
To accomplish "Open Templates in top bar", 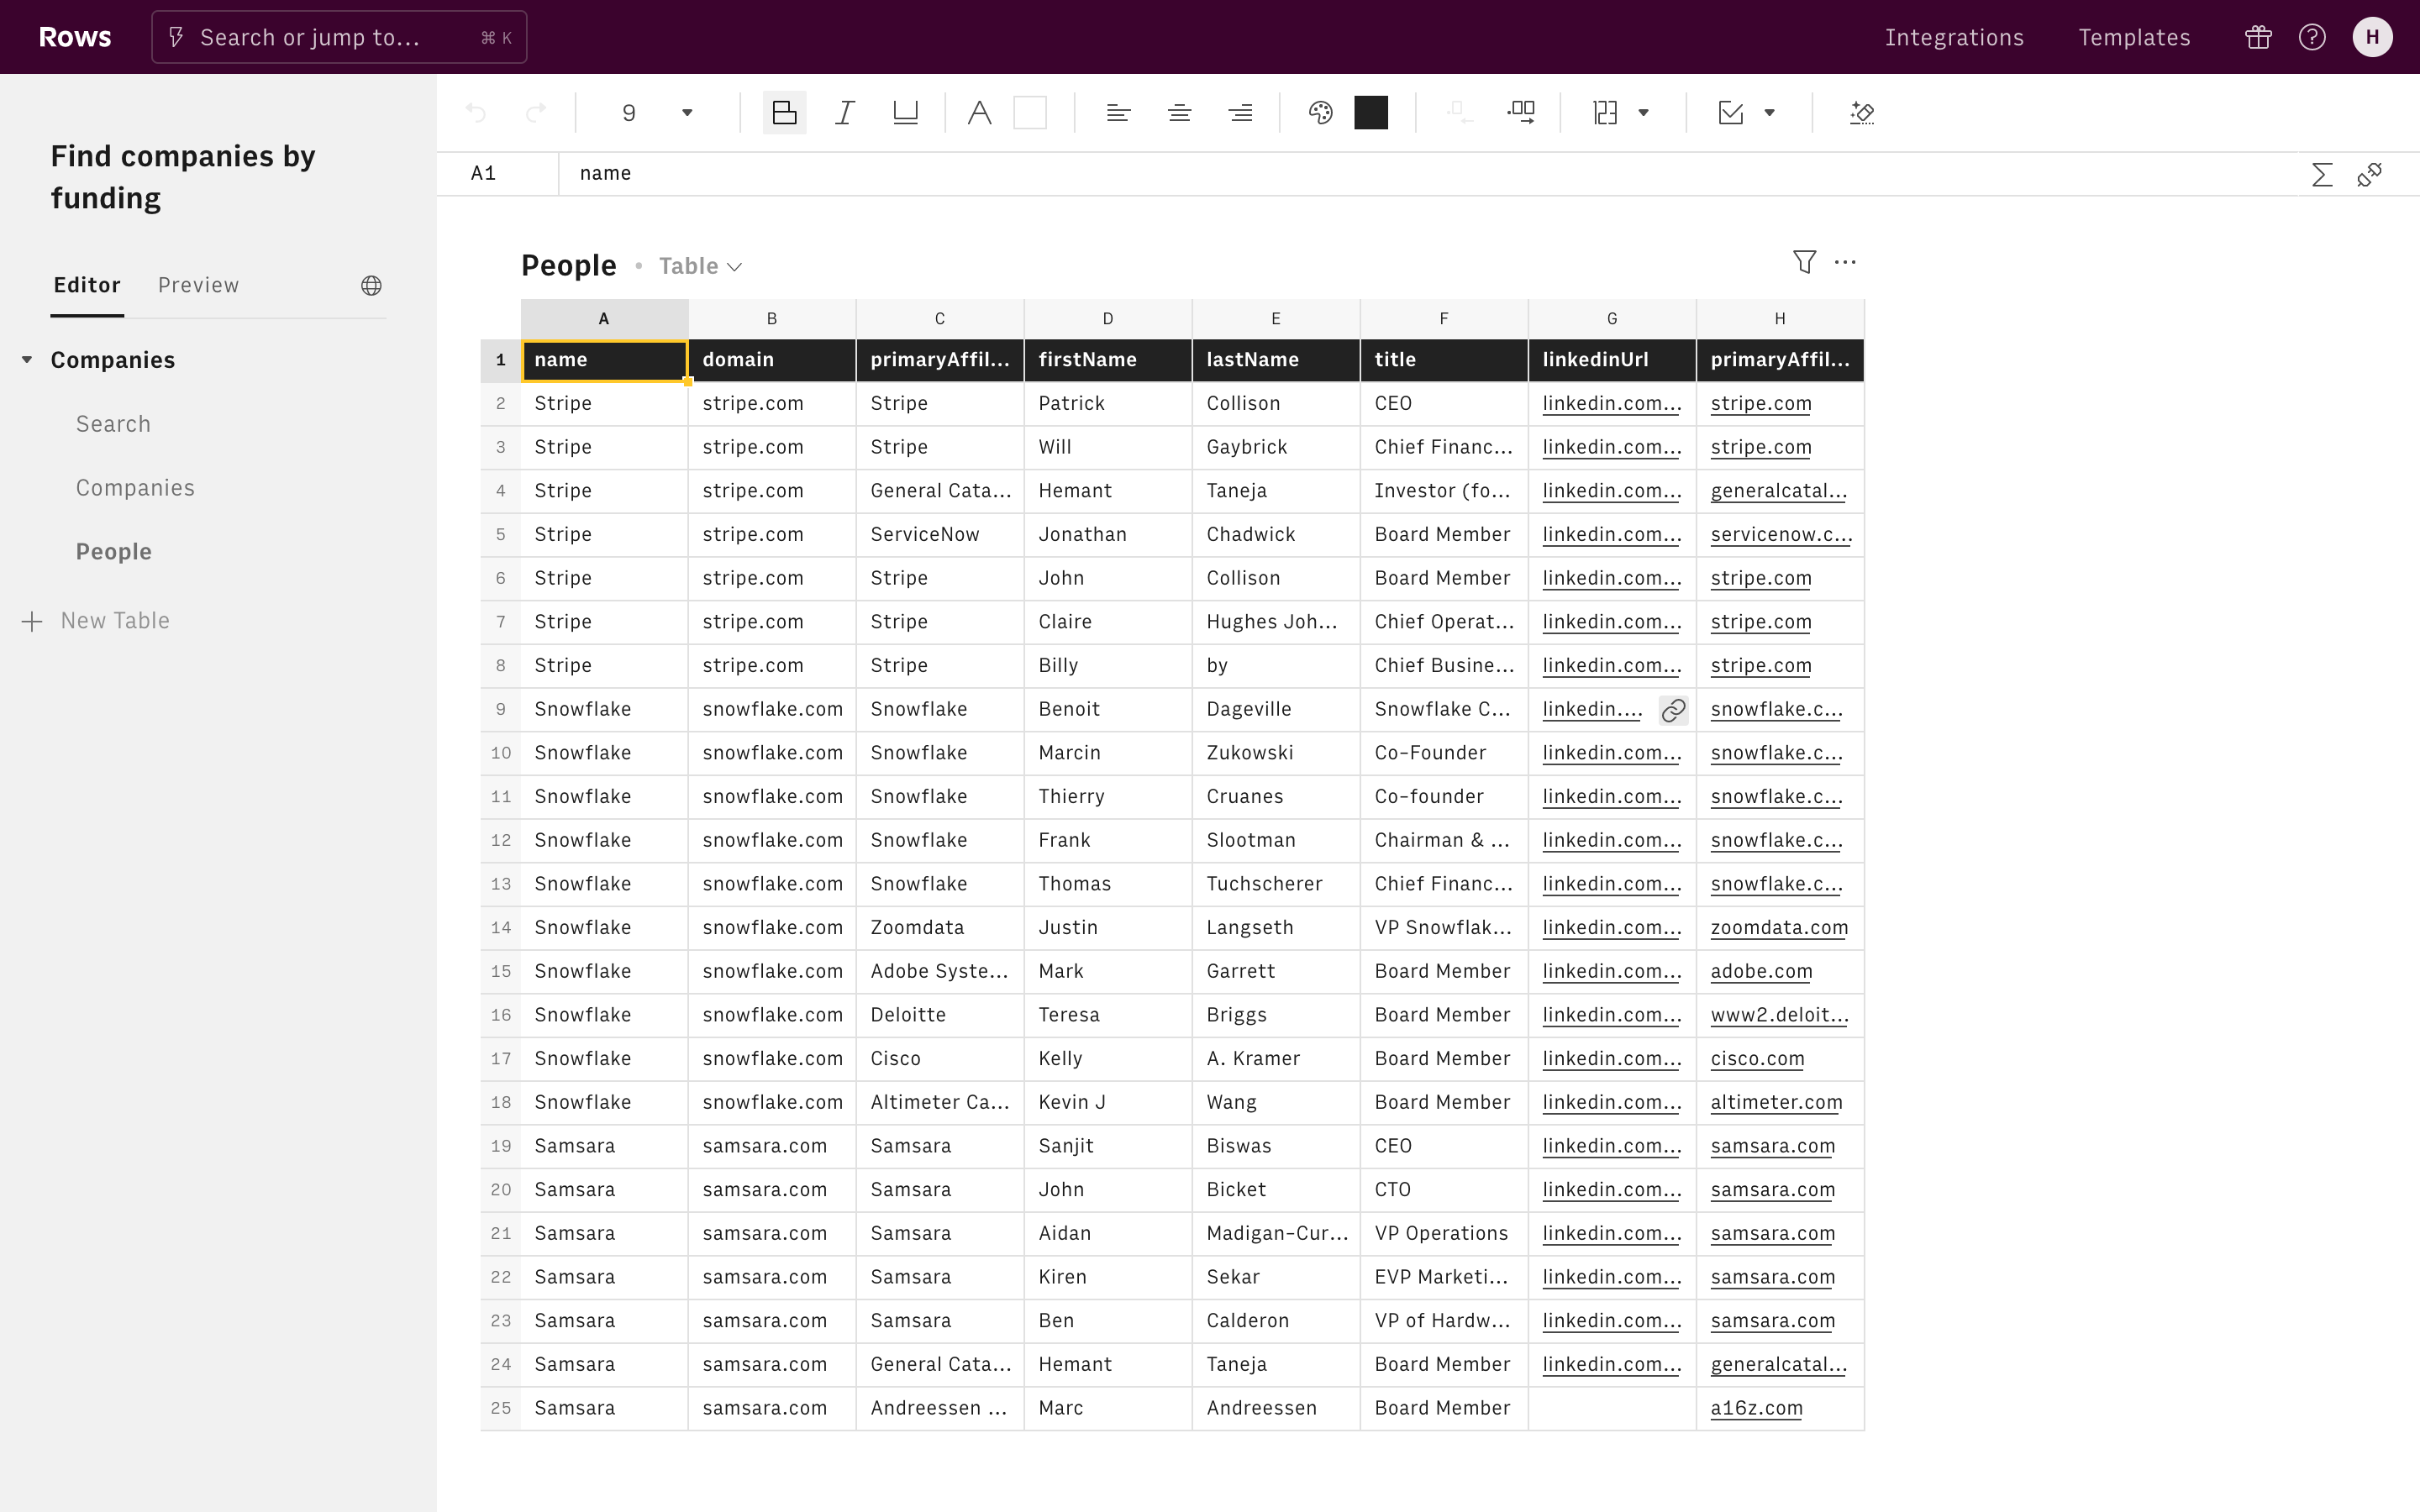I will coord(2134,37).
